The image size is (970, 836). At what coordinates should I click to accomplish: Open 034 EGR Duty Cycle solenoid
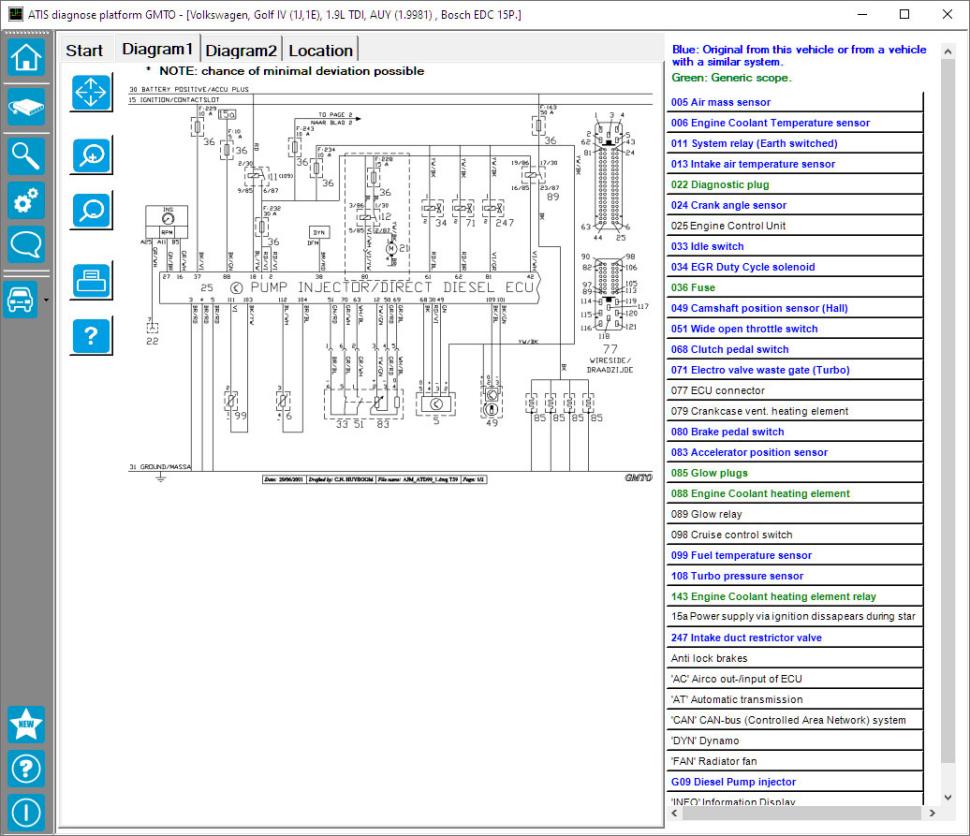tap(794, 267)
